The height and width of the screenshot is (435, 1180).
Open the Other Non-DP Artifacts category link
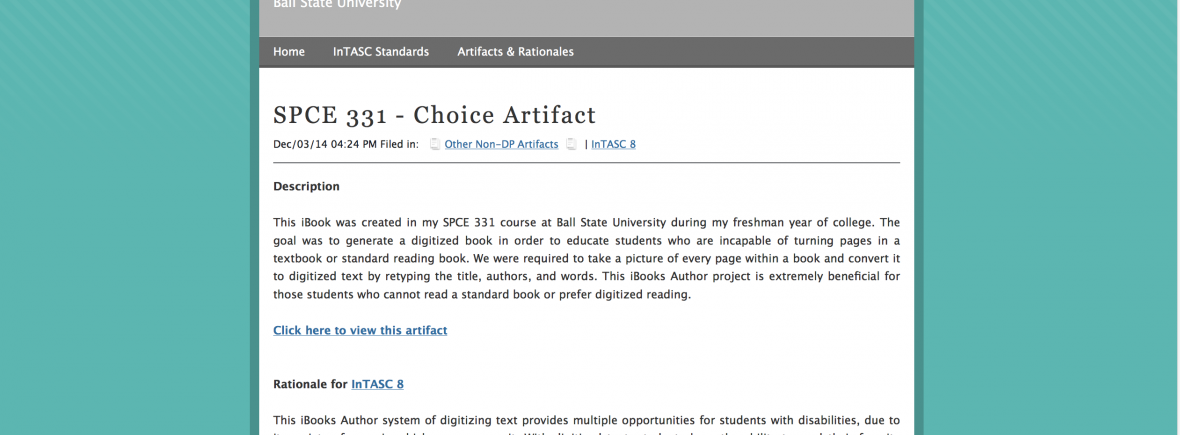point(501,144)
